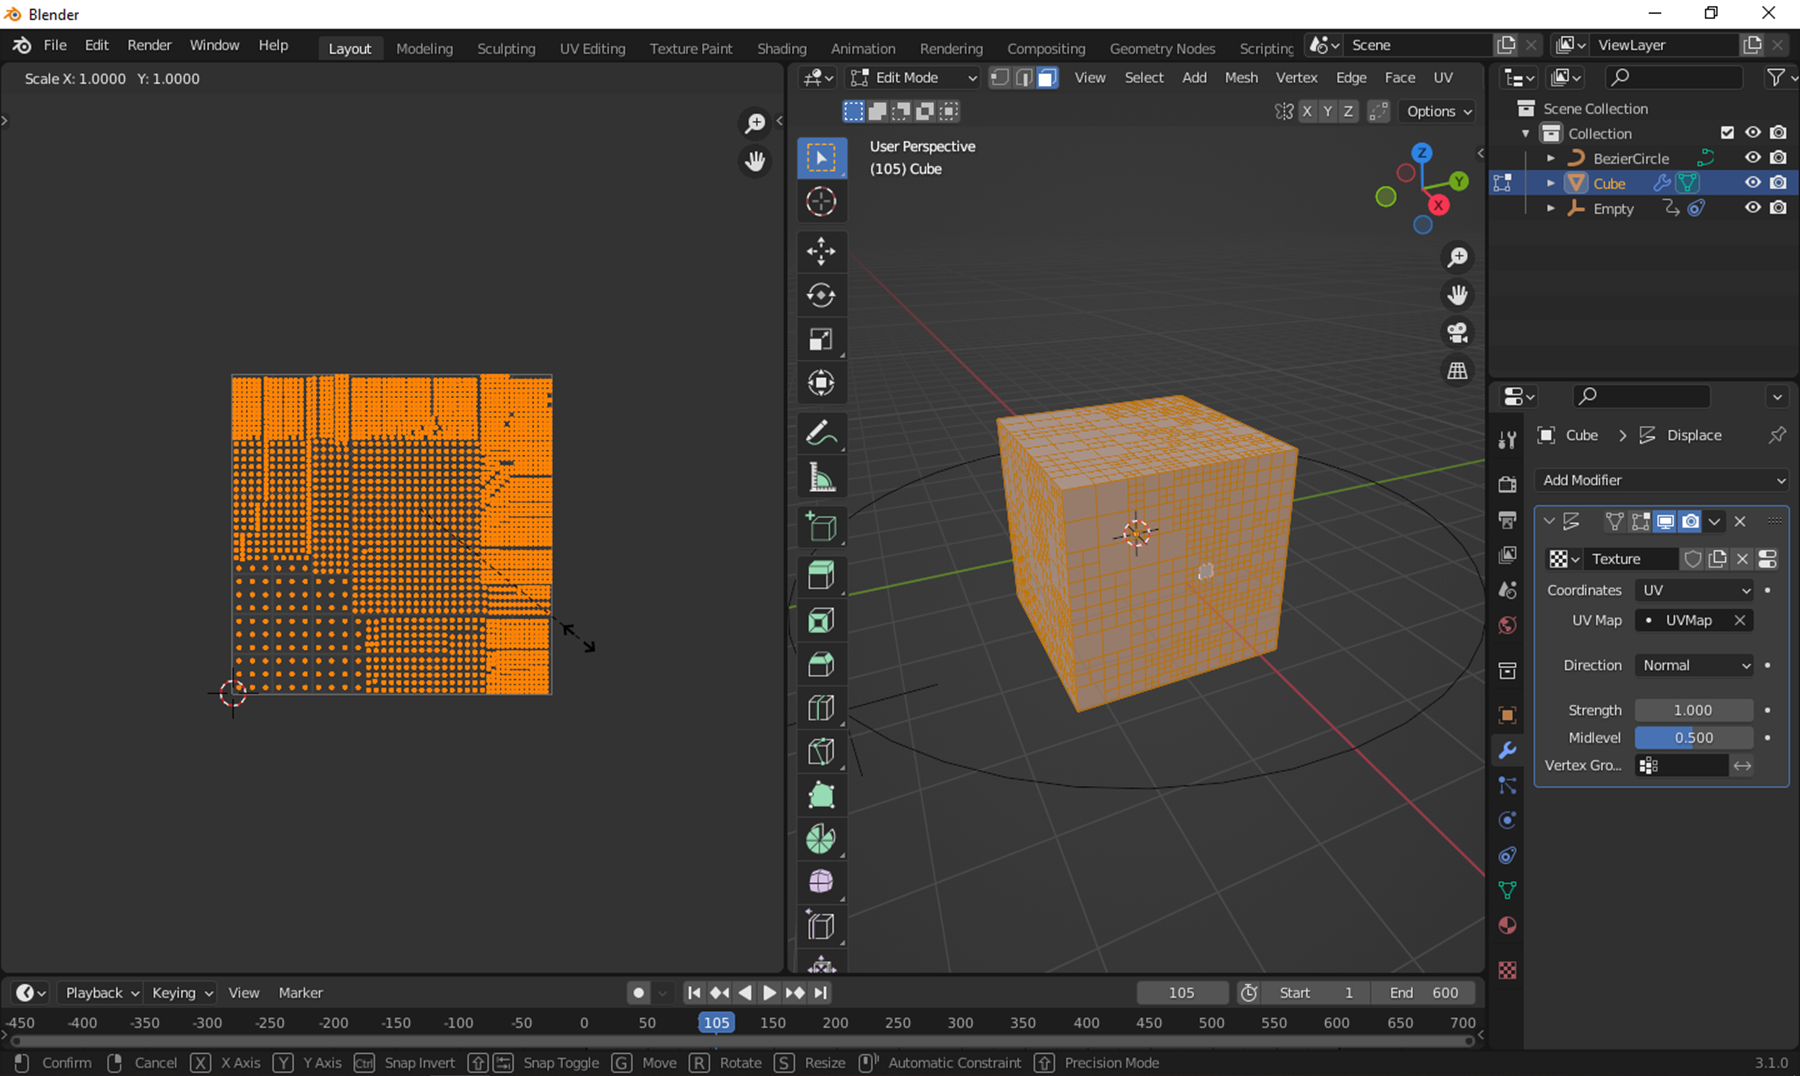Image resolution: width=1800 pixels, height=1076 pixels.
Task: Switch perspective/orthographic grid view icon
Action: point(1457,371)
